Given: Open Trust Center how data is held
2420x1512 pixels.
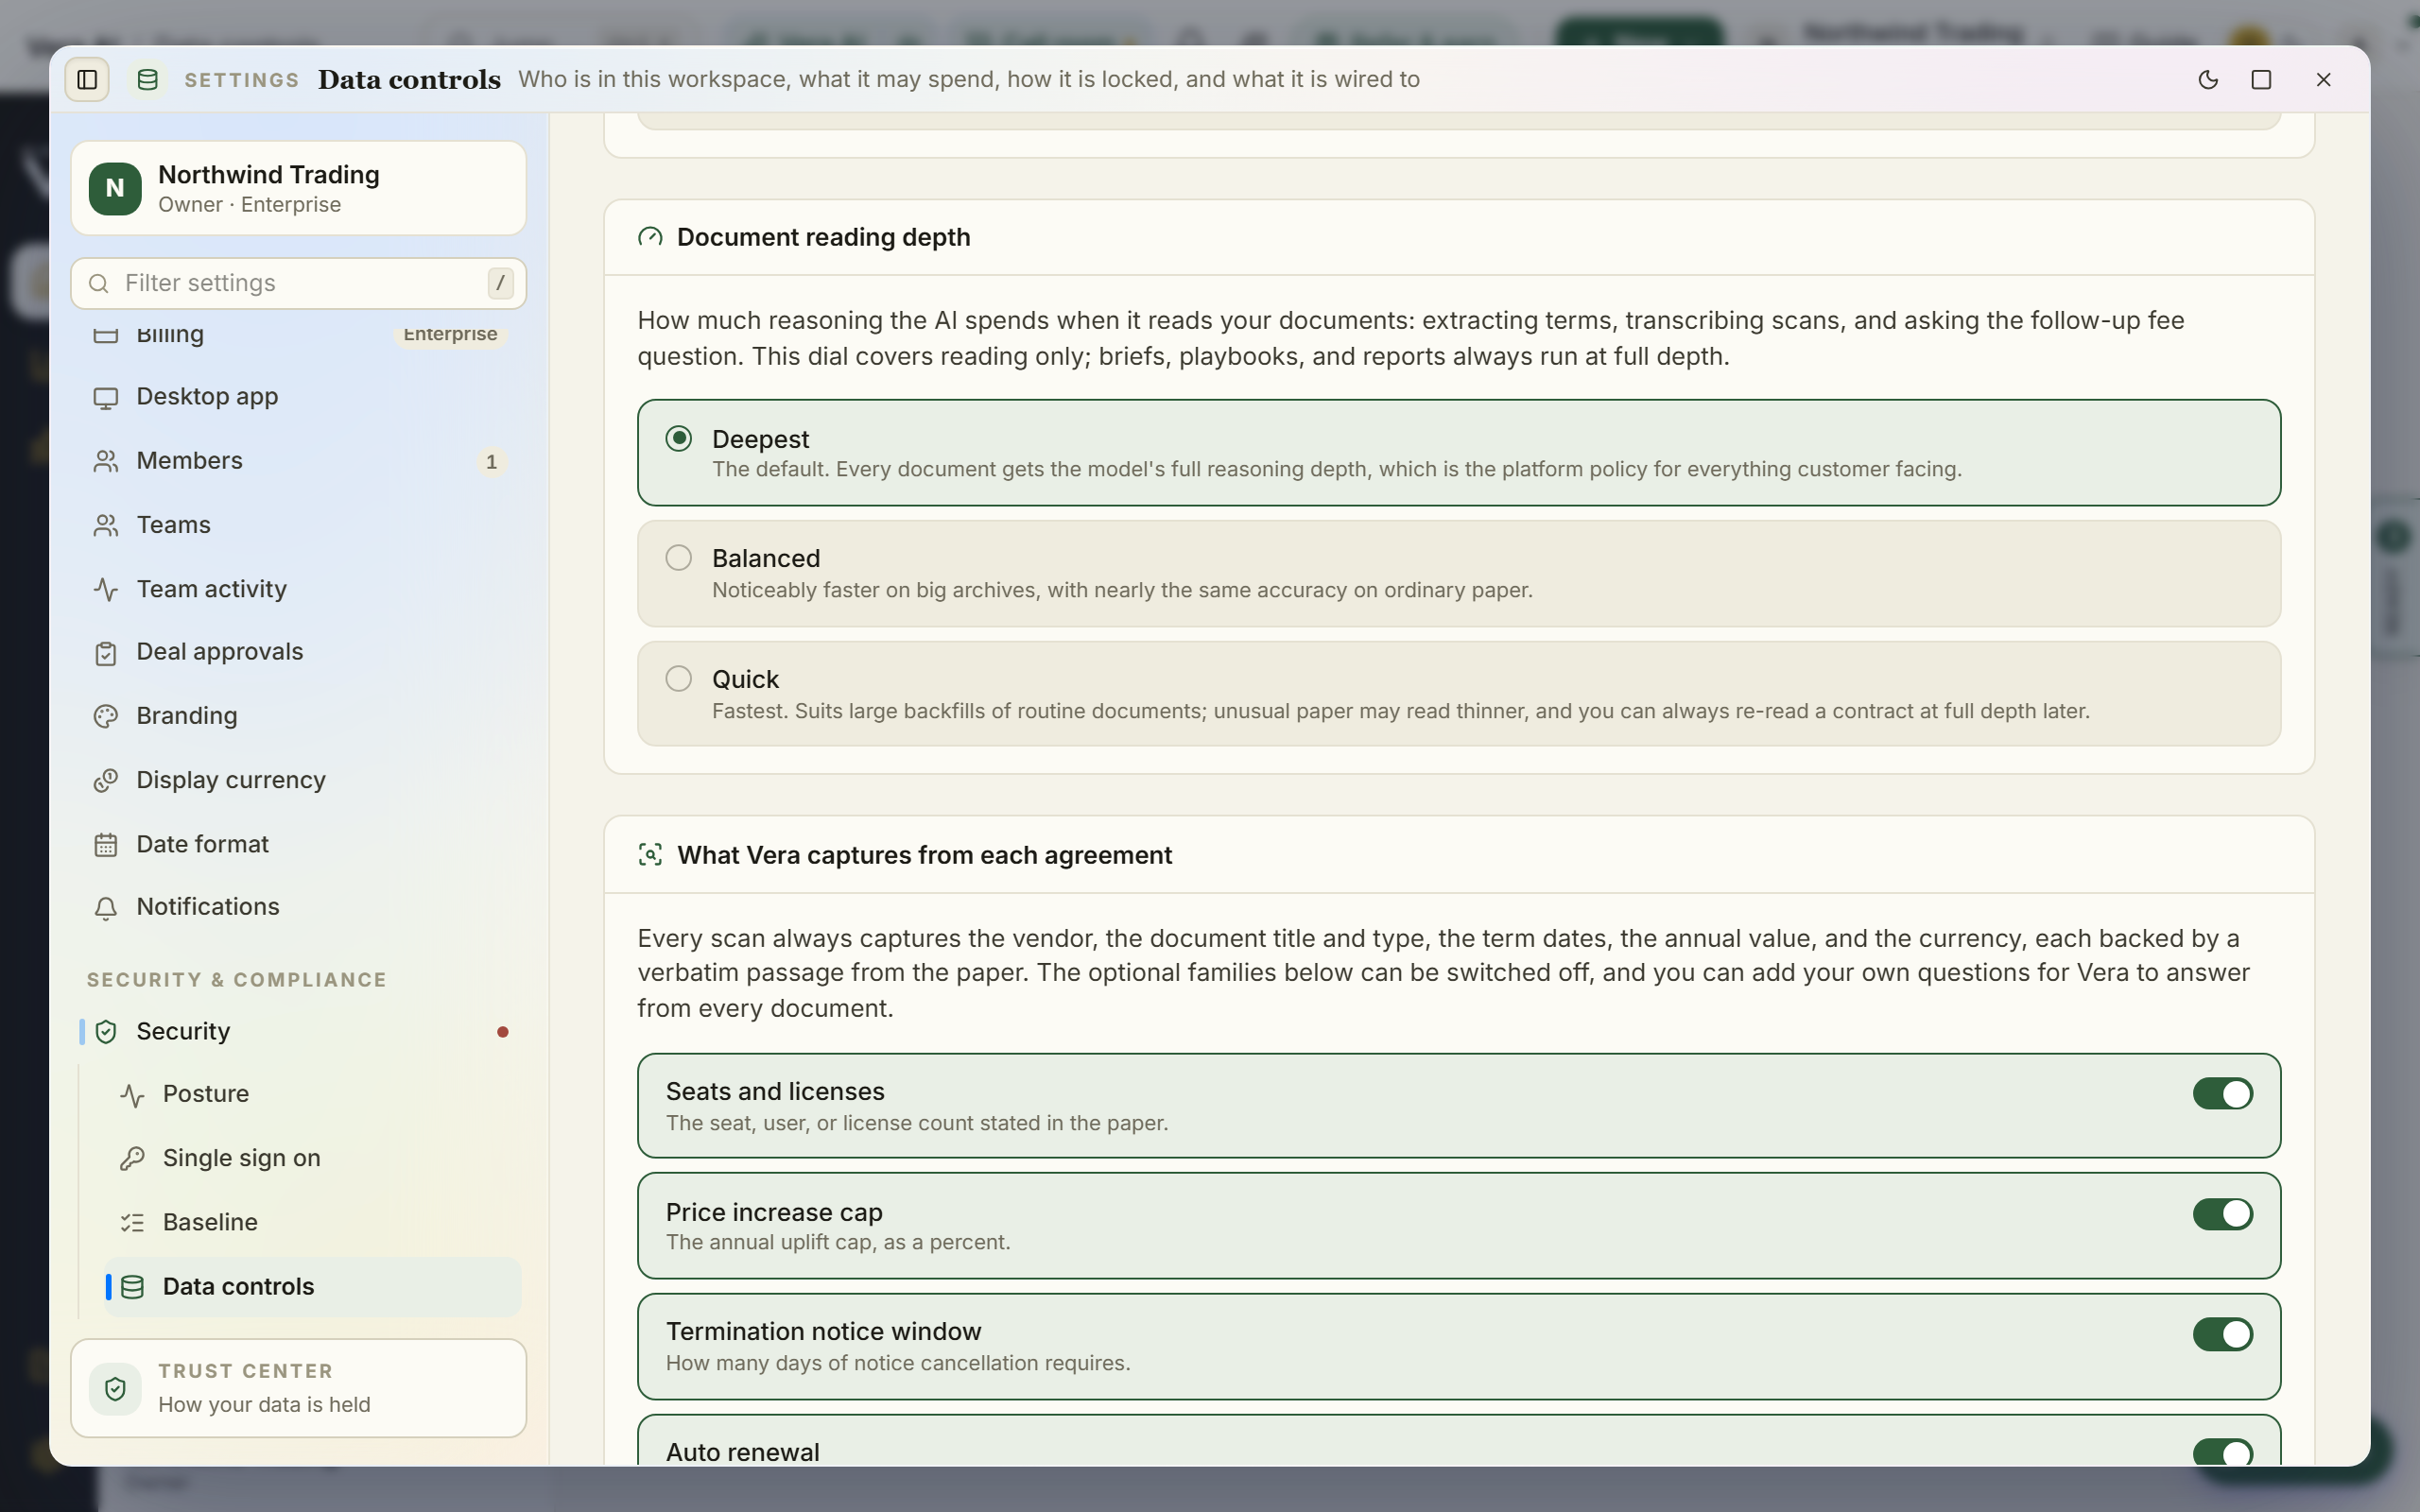Looking at the screenshot, I should pos(298,1388).
